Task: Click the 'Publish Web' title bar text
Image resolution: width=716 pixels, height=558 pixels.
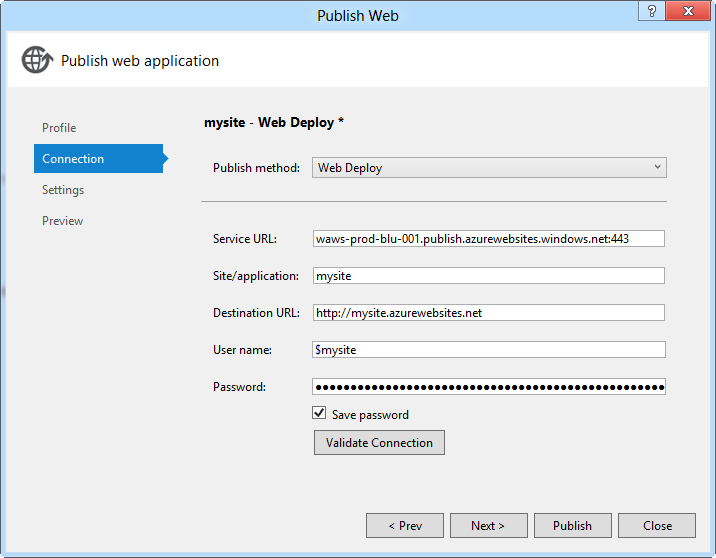Action: (x=358, y=16)
